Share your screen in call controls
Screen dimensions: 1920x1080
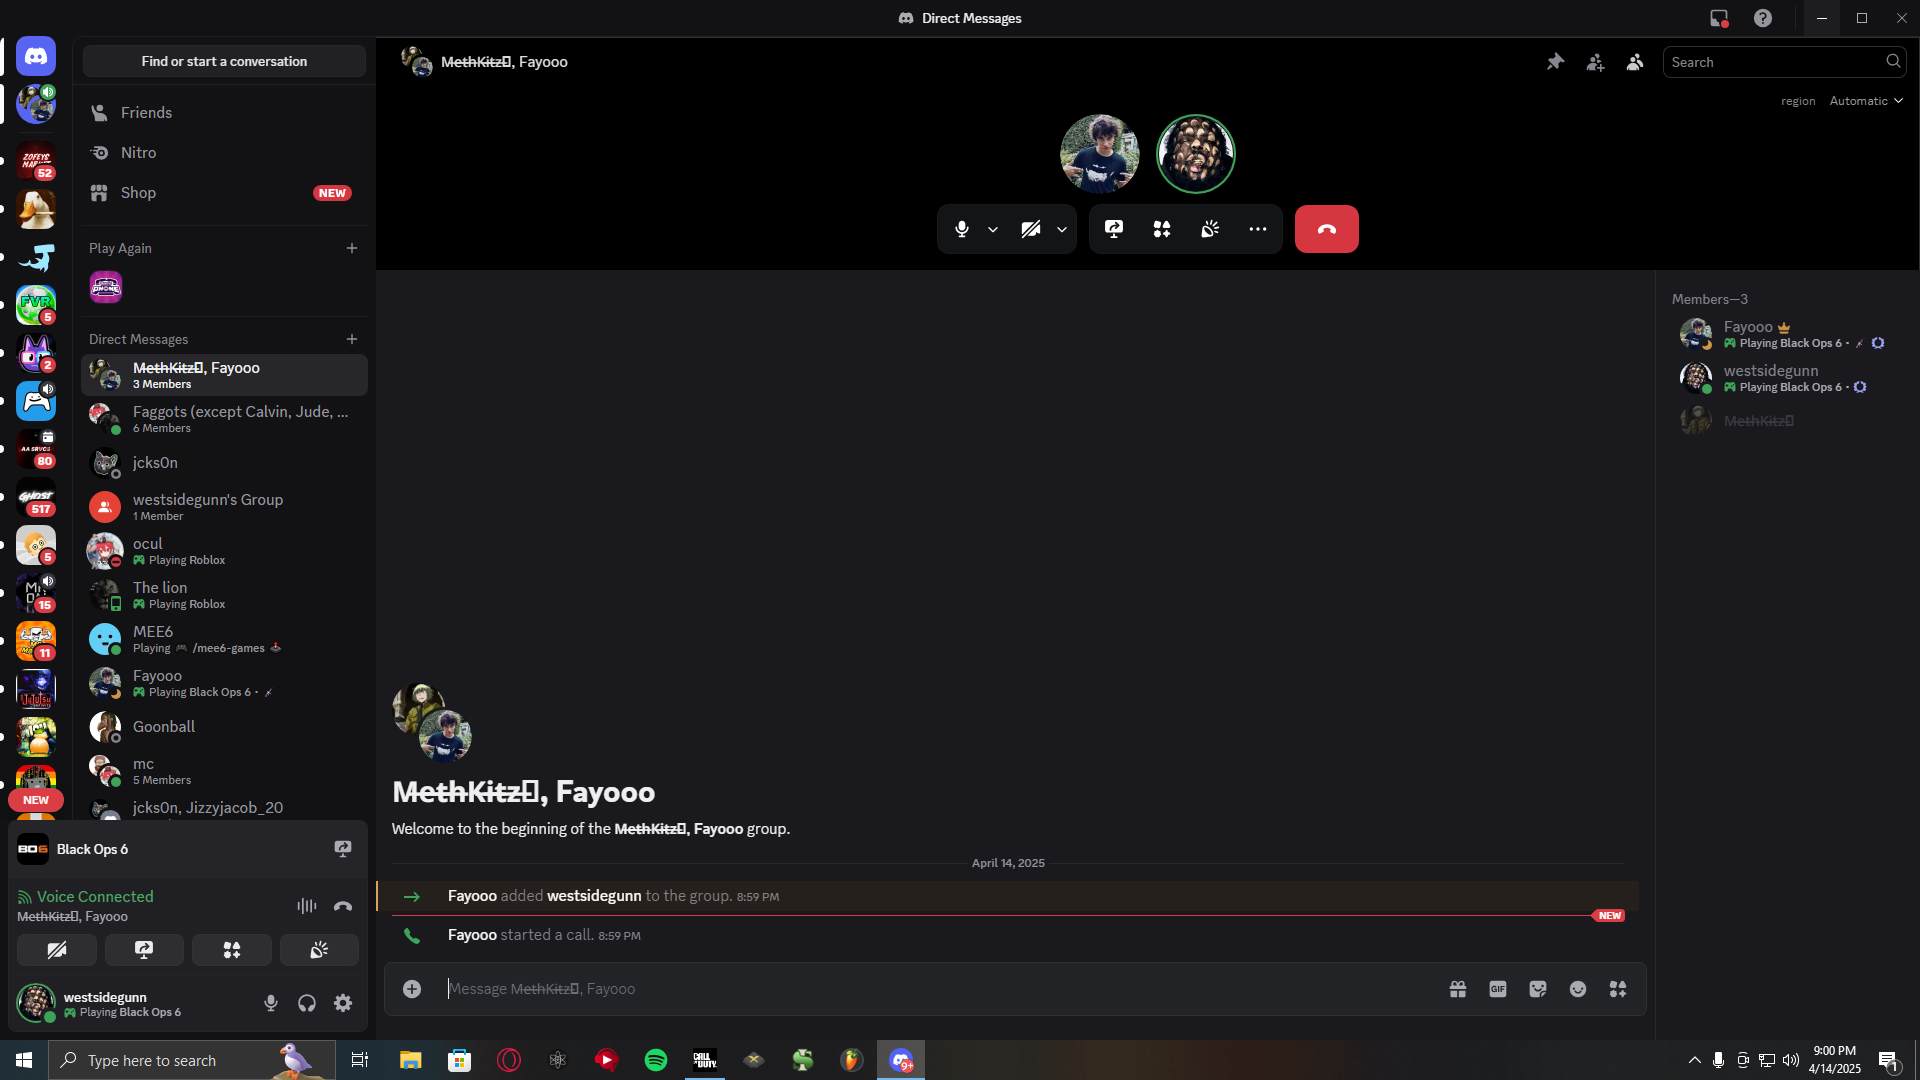[x=1113, y=229]
